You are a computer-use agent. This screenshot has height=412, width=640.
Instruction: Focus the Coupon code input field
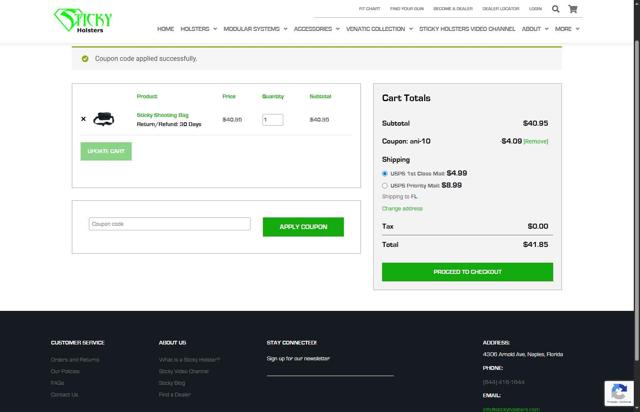click(x=169, y=224)
